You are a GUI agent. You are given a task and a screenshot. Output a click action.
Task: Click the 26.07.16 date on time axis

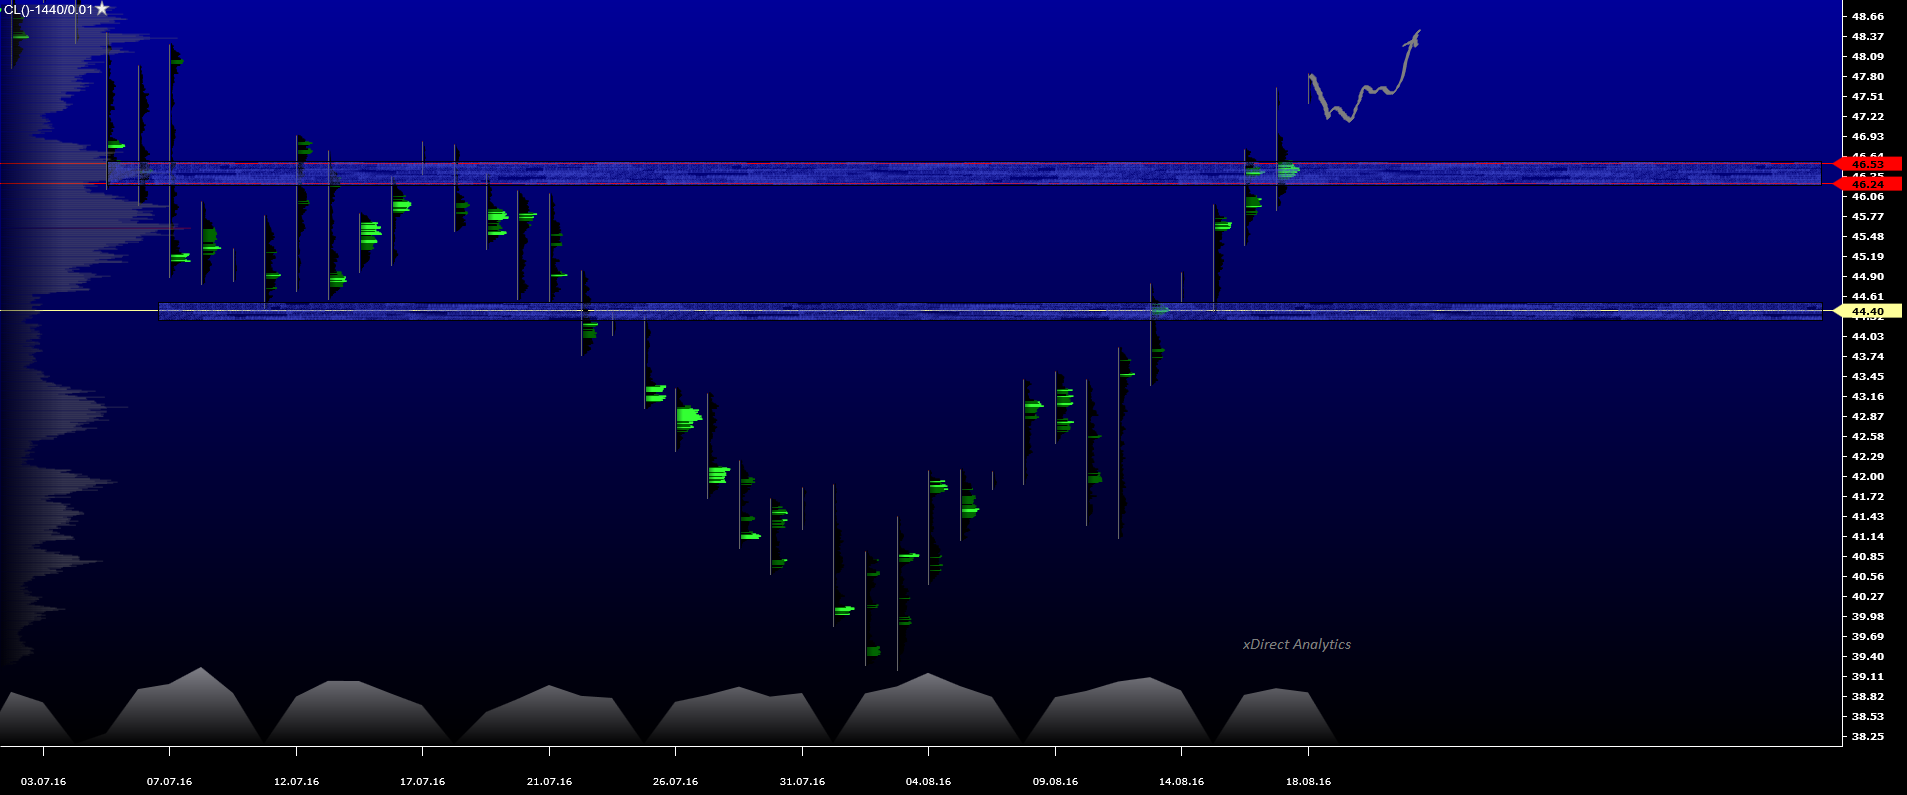pyautogui.click(x=675, y=782)
